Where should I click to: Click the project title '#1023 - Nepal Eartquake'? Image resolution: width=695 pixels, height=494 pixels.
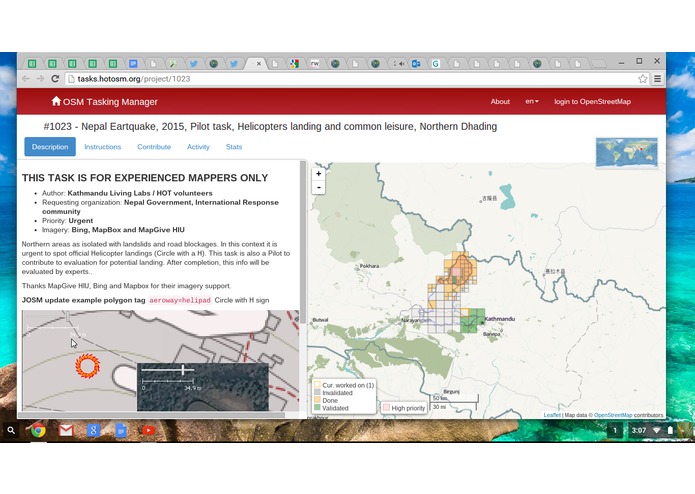tap(270, 127)
